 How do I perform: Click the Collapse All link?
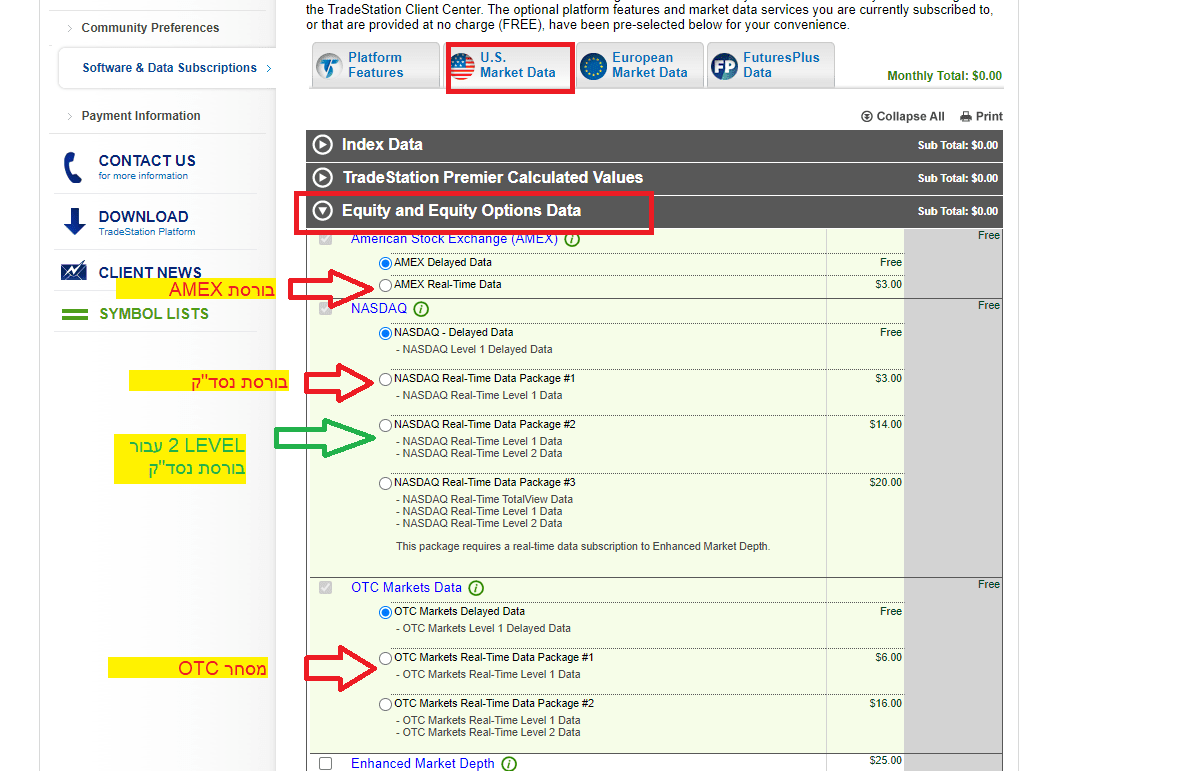[902, 117]
